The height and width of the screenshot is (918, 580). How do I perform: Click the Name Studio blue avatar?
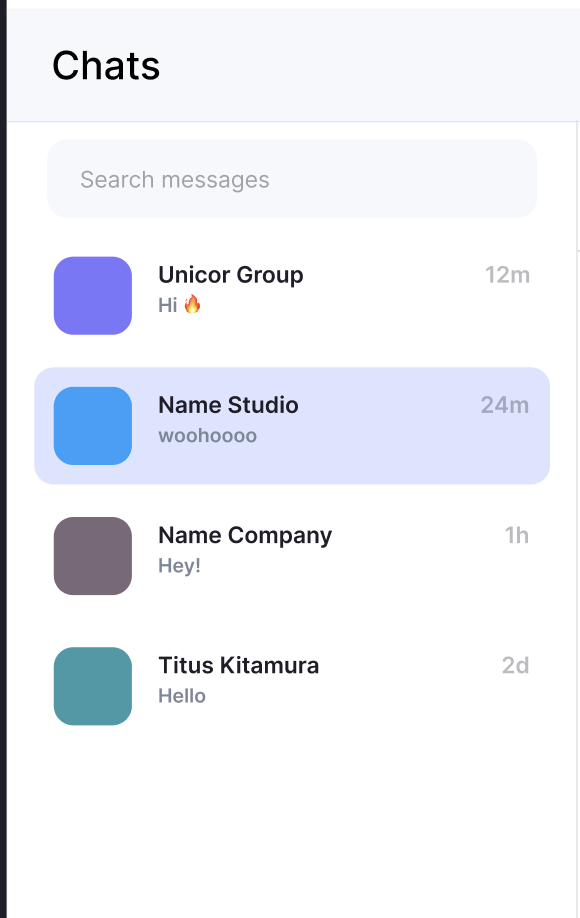pos(92,426)
